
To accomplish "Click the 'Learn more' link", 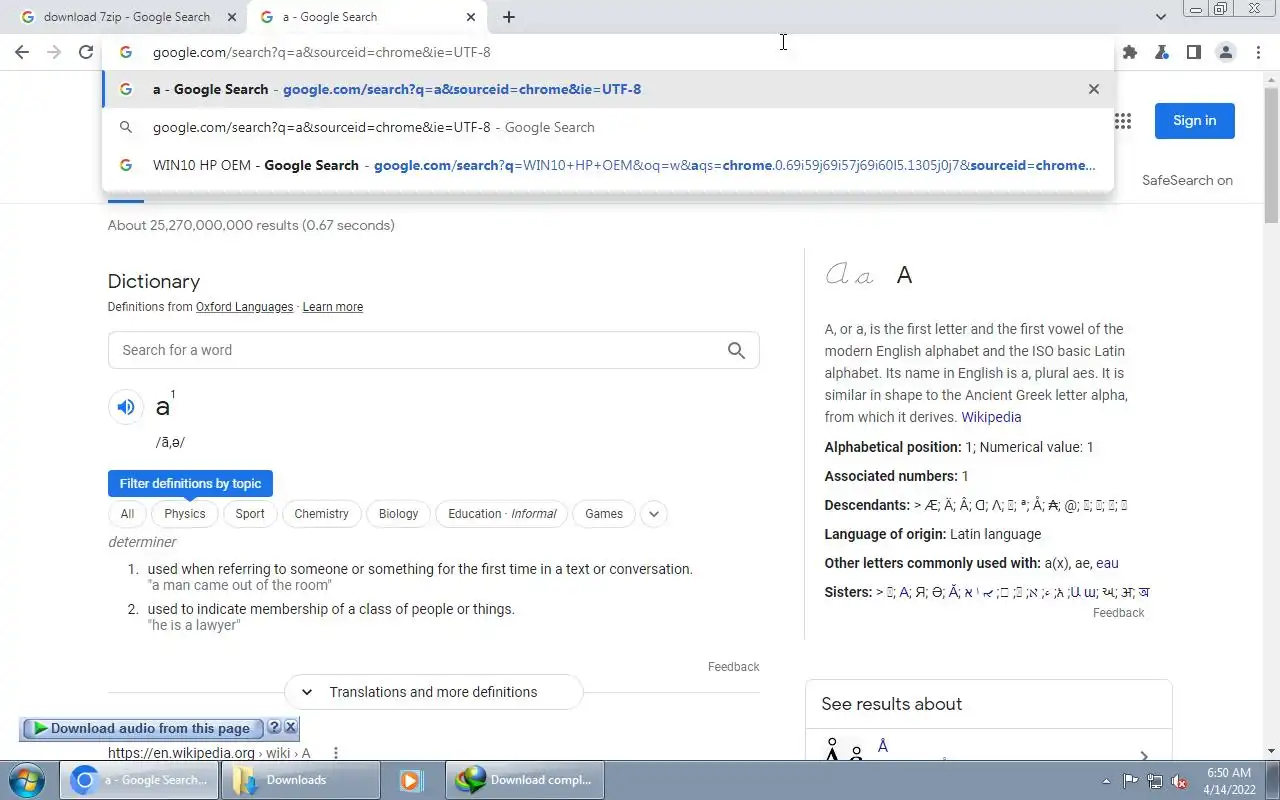I will 333,307.
